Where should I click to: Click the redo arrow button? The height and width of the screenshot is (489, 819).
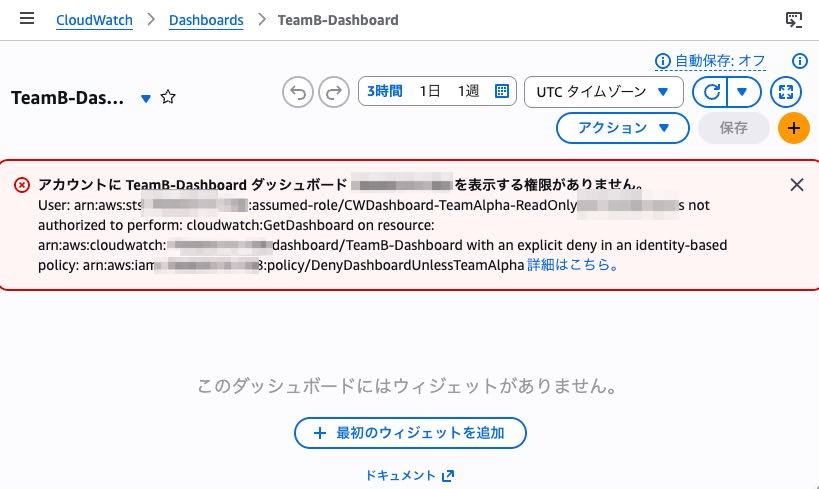334,92
